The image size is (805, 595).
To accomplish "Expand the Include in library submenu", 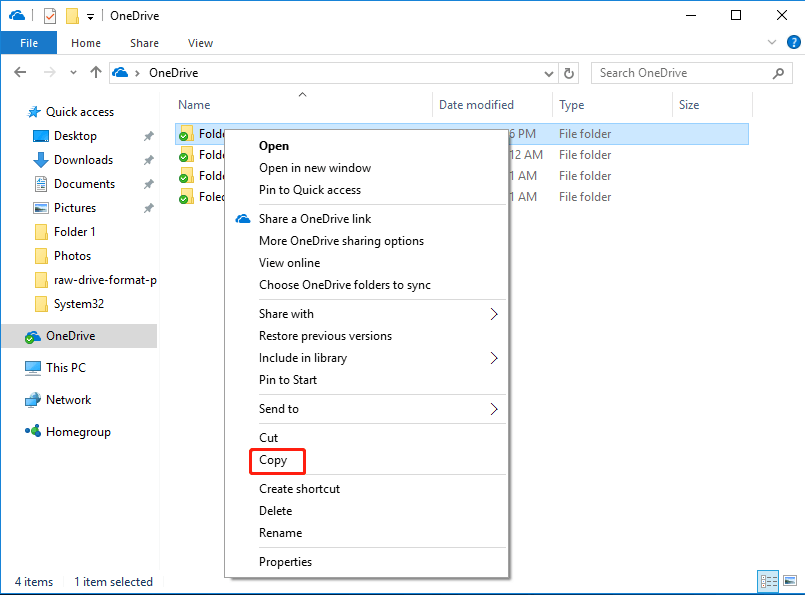I will pyautogui.click(x=367, y=358).
